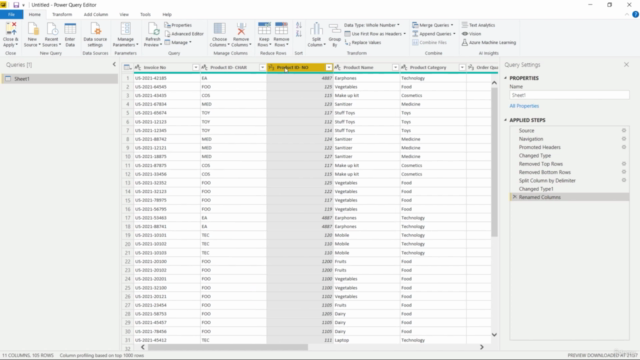The image size is (640, 360).
Task: Click the save icon in title bar
Action: coord(16,5)
